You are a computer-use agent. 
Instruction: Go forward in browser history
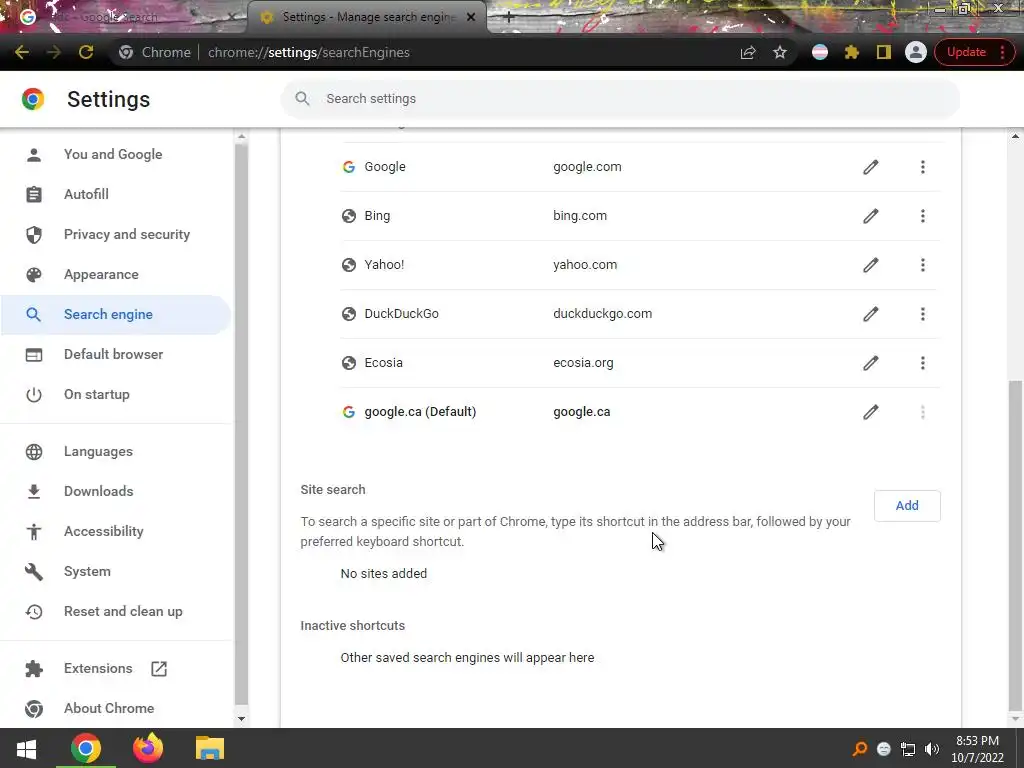click(54, 52)
